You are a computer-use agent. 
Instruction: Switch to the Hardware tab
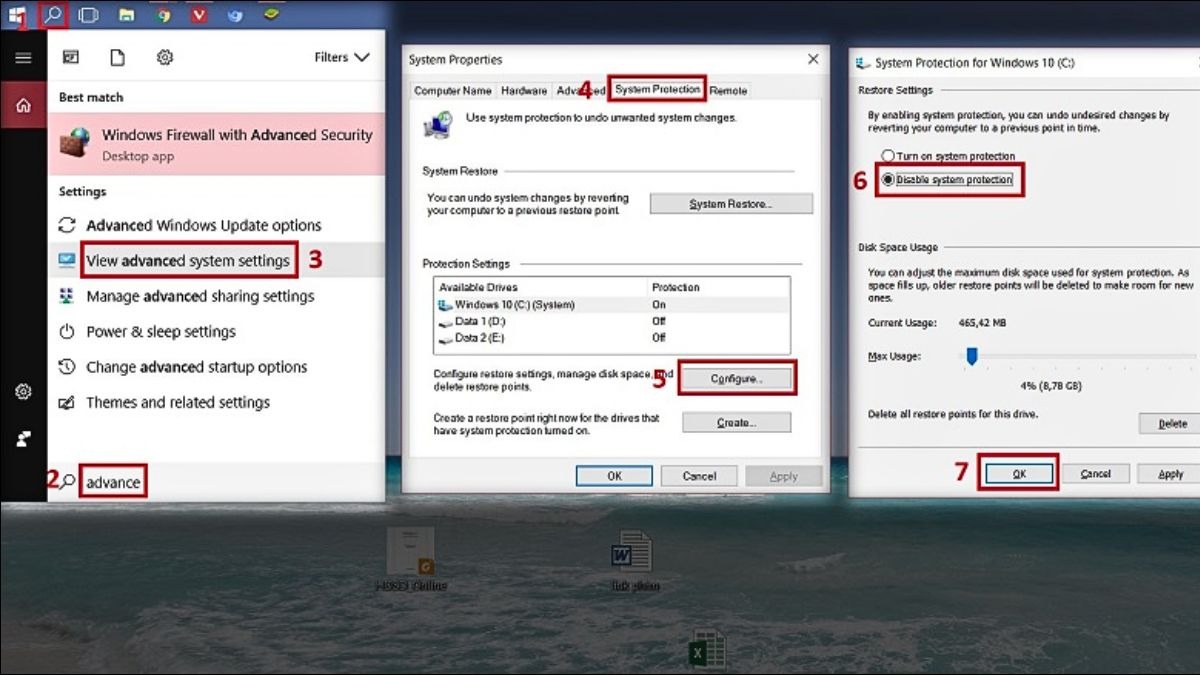(524, 90)
